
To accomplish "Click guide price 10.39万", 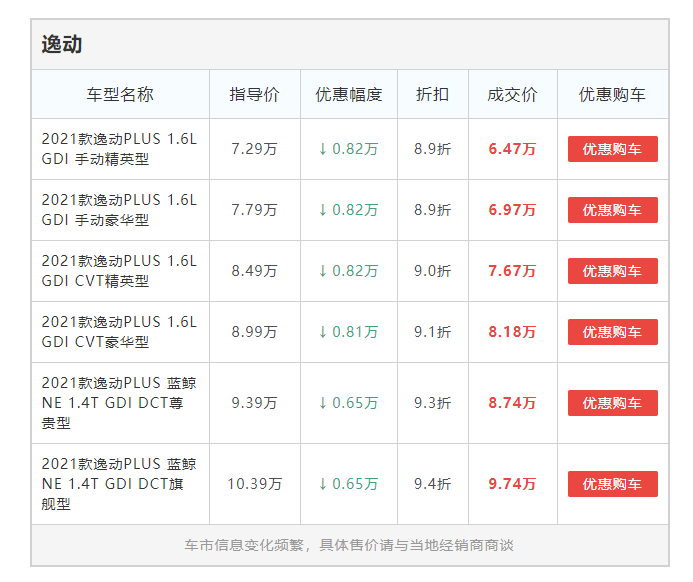I will [x=255, y=484].
